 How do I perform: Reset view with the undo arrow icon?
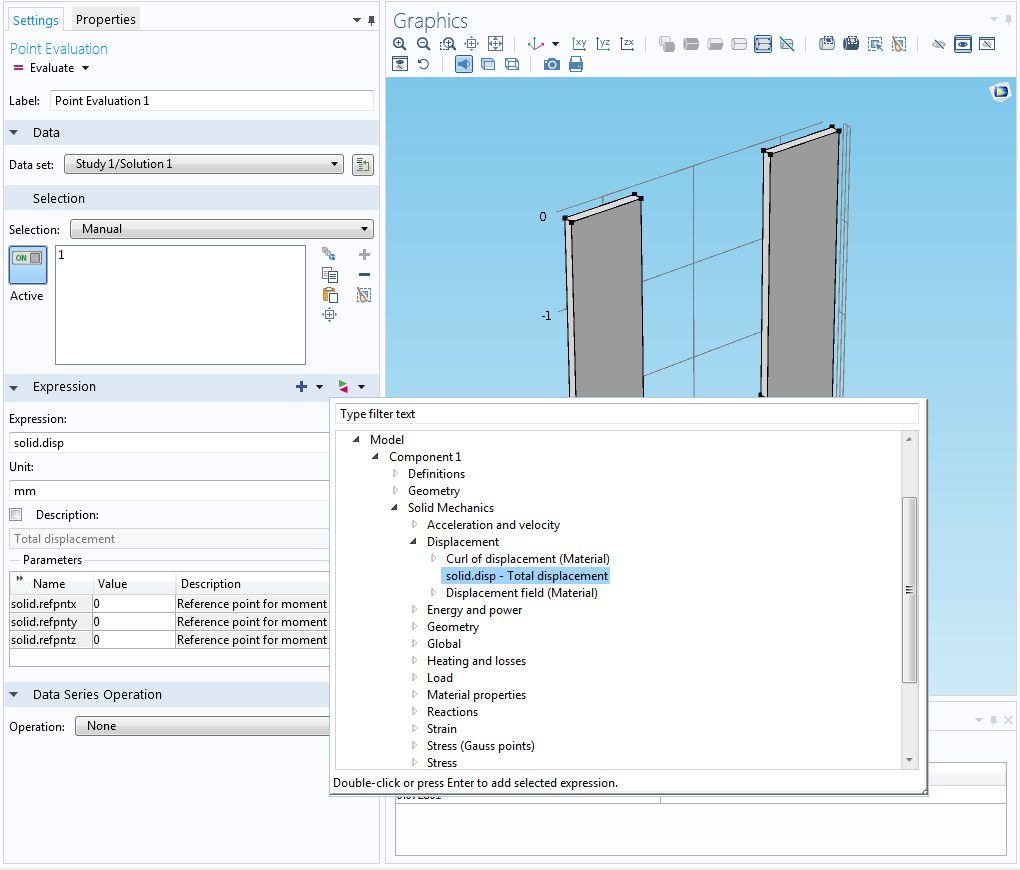(x=423, y=64)
